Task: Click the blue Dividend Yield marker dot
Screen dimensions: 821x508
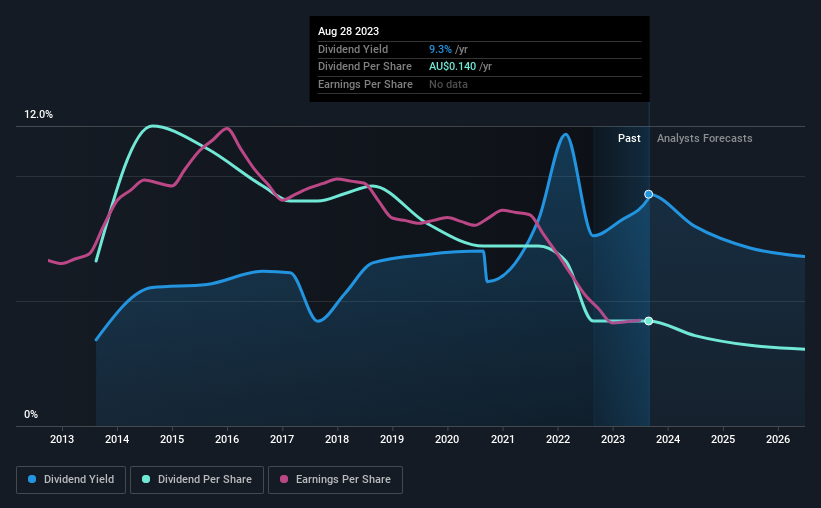Action: 649,194
